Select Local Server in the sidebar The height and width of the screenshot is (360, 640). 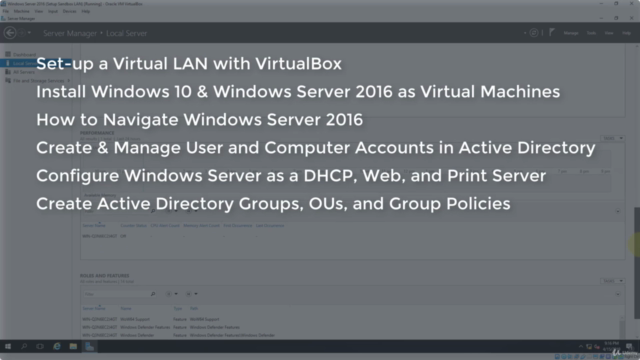[x=36, y=63]
